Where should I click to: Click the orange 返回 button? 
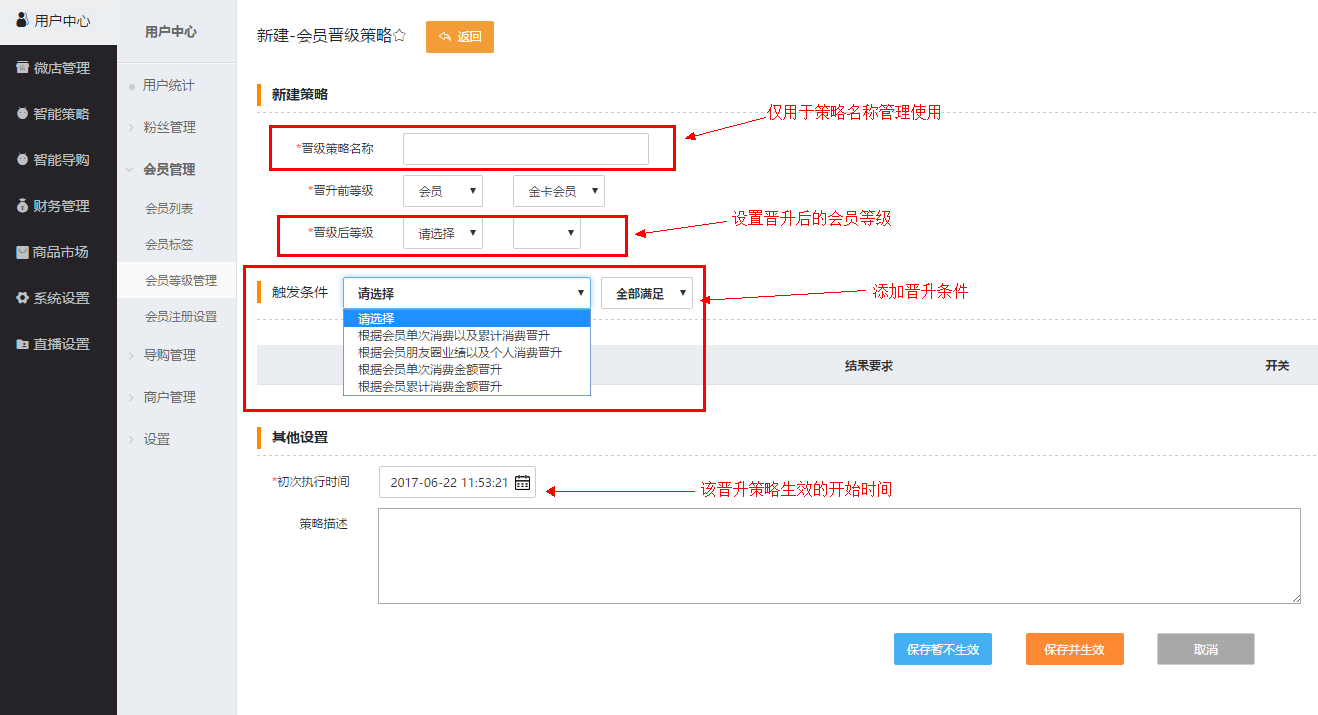(459, 37)
